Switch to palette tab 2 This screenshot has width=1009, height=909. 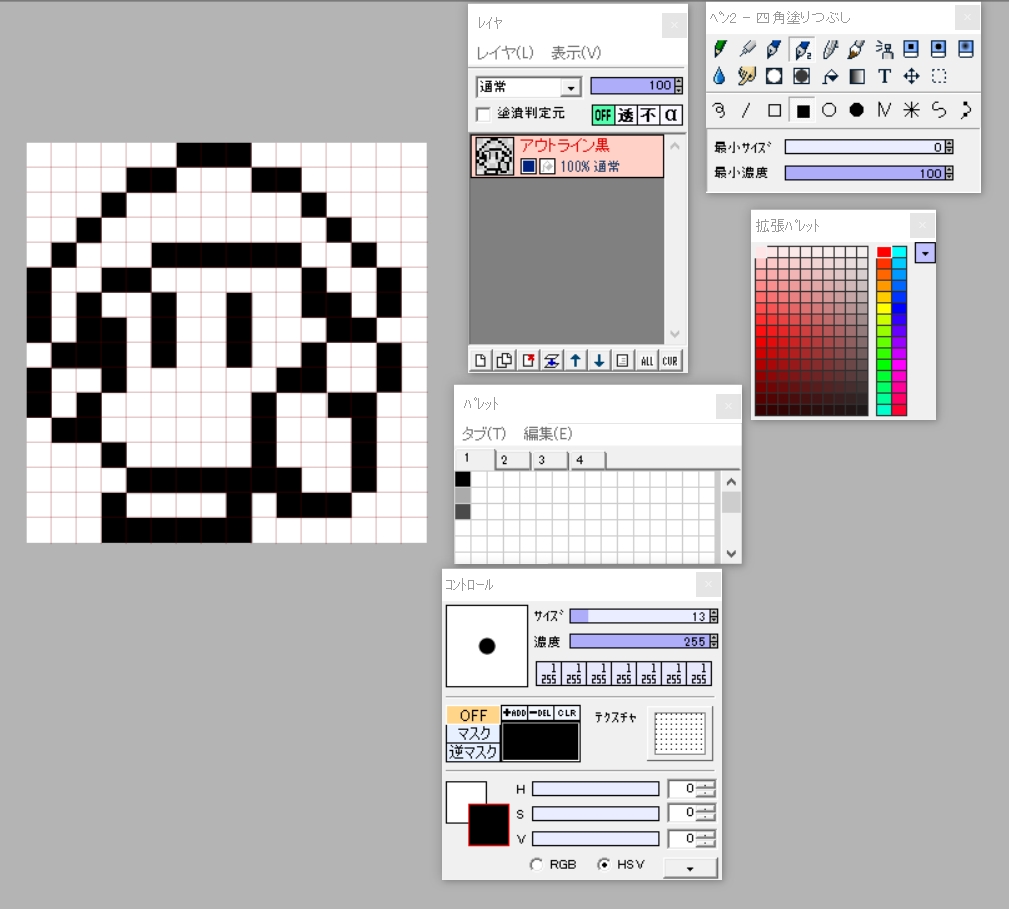click(512, 460)
